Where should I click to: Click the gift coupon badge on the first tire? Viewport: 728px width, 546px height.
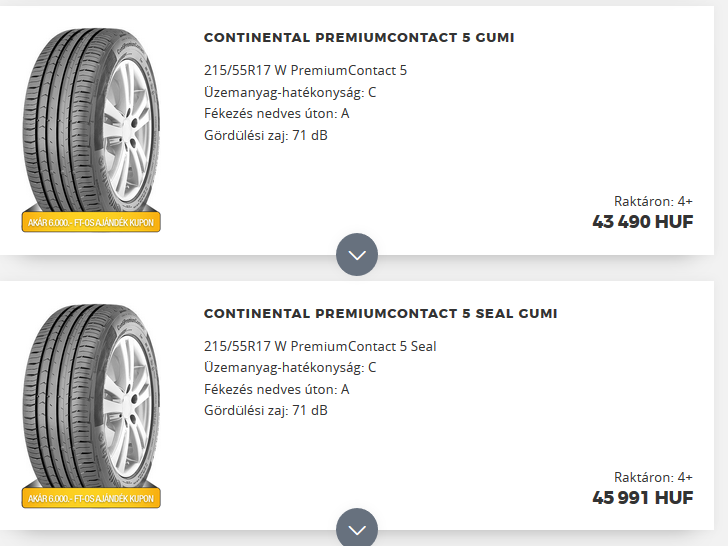91,222
